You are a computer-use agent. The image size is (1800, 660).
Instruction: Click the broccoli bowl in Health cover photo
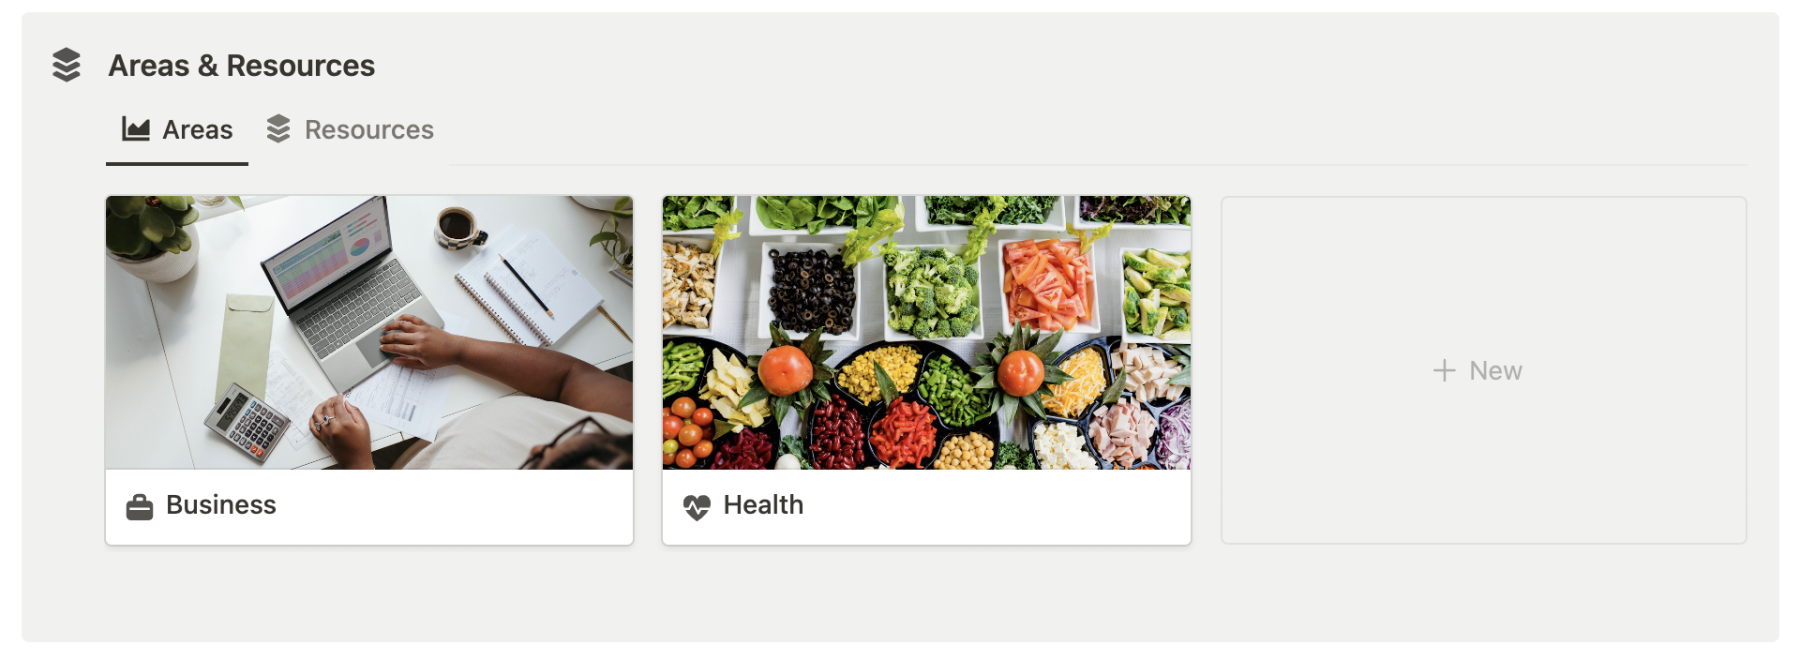931,291
